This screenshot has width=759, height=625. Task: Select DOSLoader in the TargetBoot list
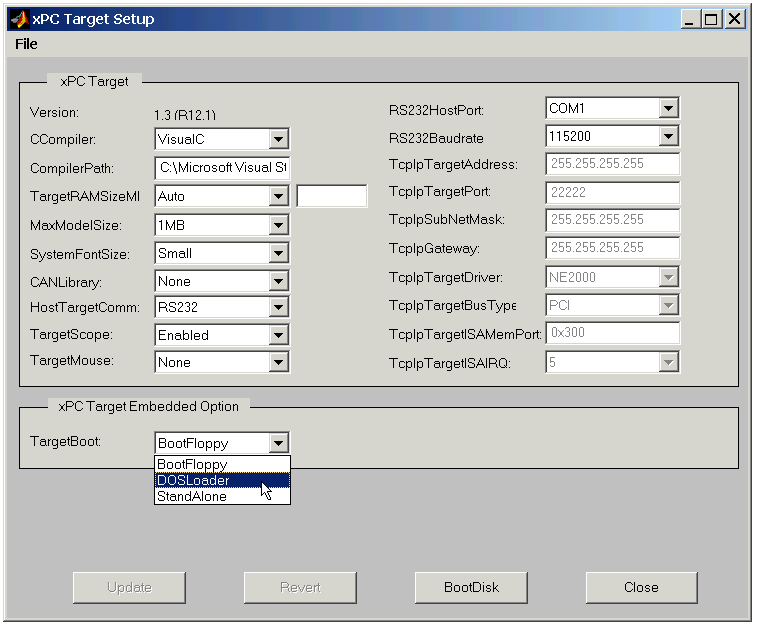coord(222,480)
